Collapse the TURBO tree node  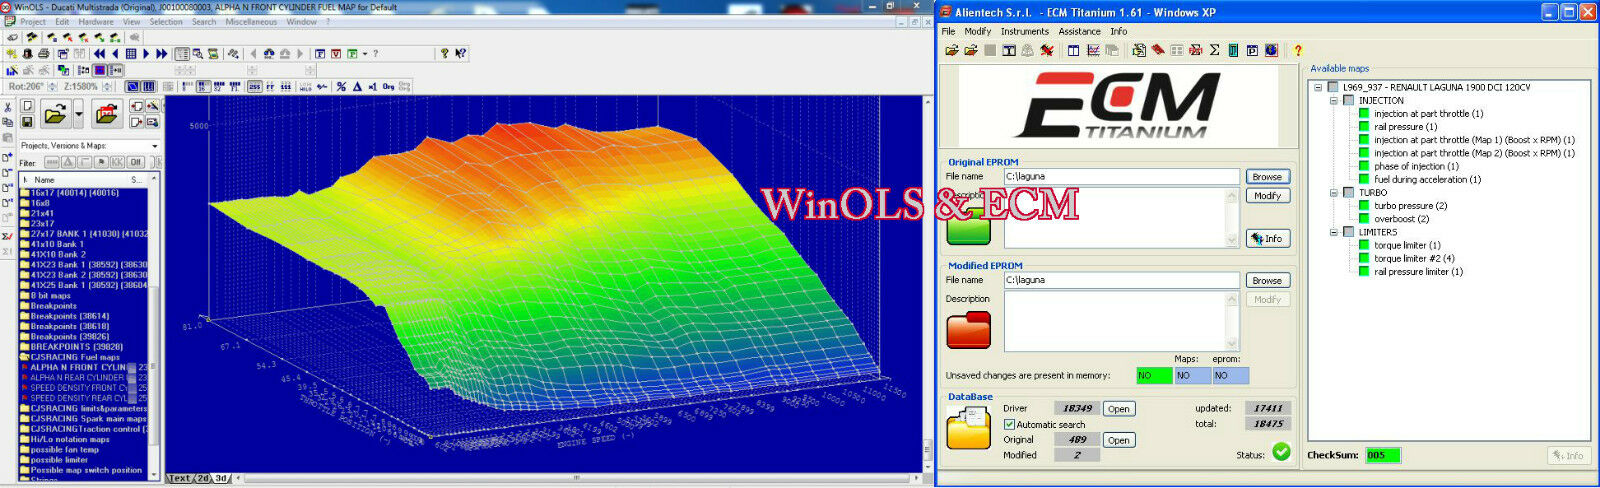1334,192
